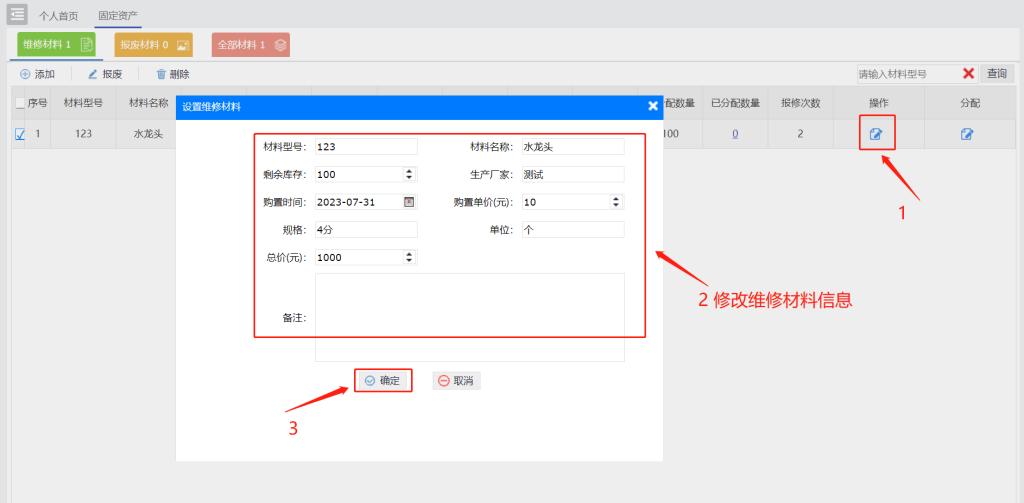Uncheck the row 1 checkbox

(x=20, y=134)
